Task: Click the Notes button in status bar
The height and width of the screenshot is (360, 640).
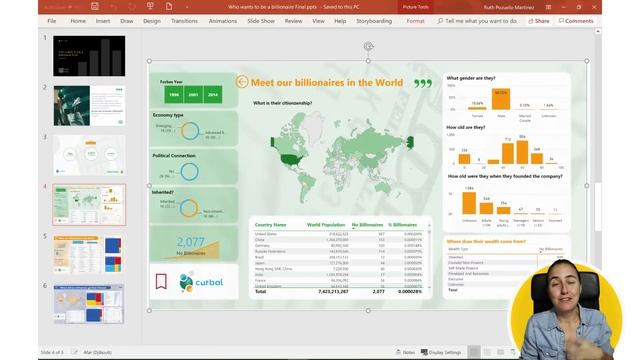Action: click(x=405, y=352)
